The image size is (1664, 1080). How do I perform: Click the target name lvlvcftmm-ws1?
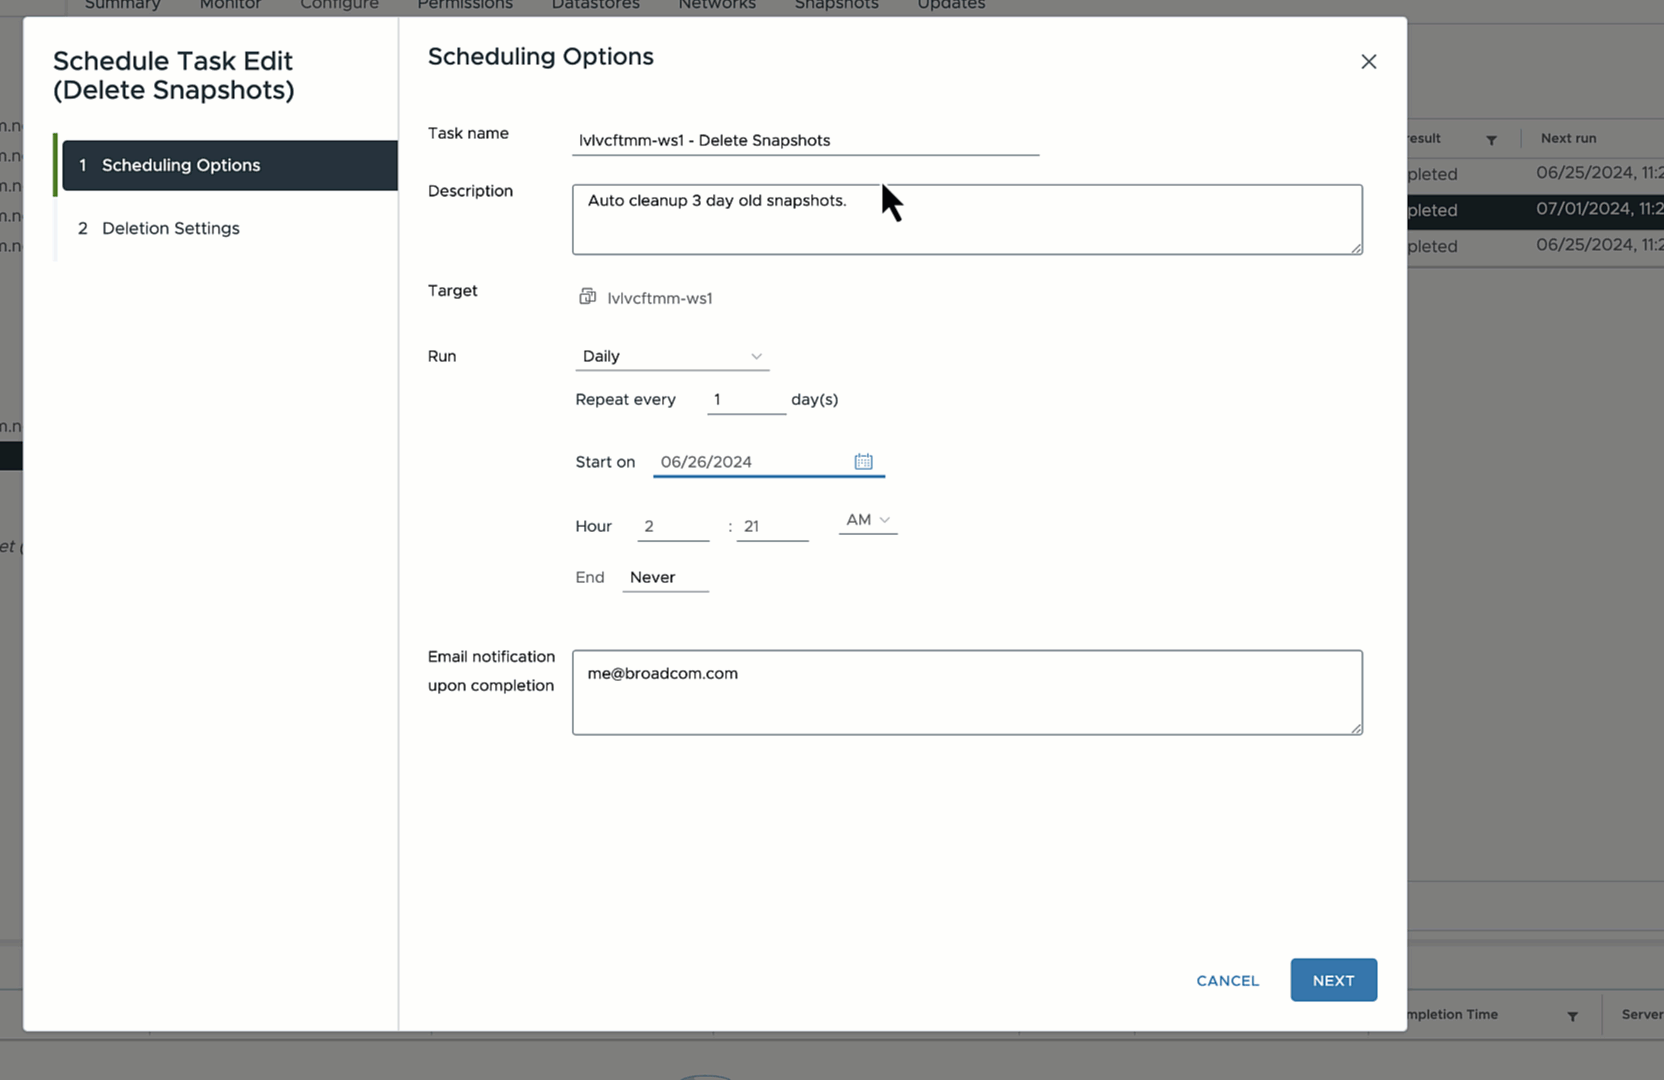tap(660, 298)
